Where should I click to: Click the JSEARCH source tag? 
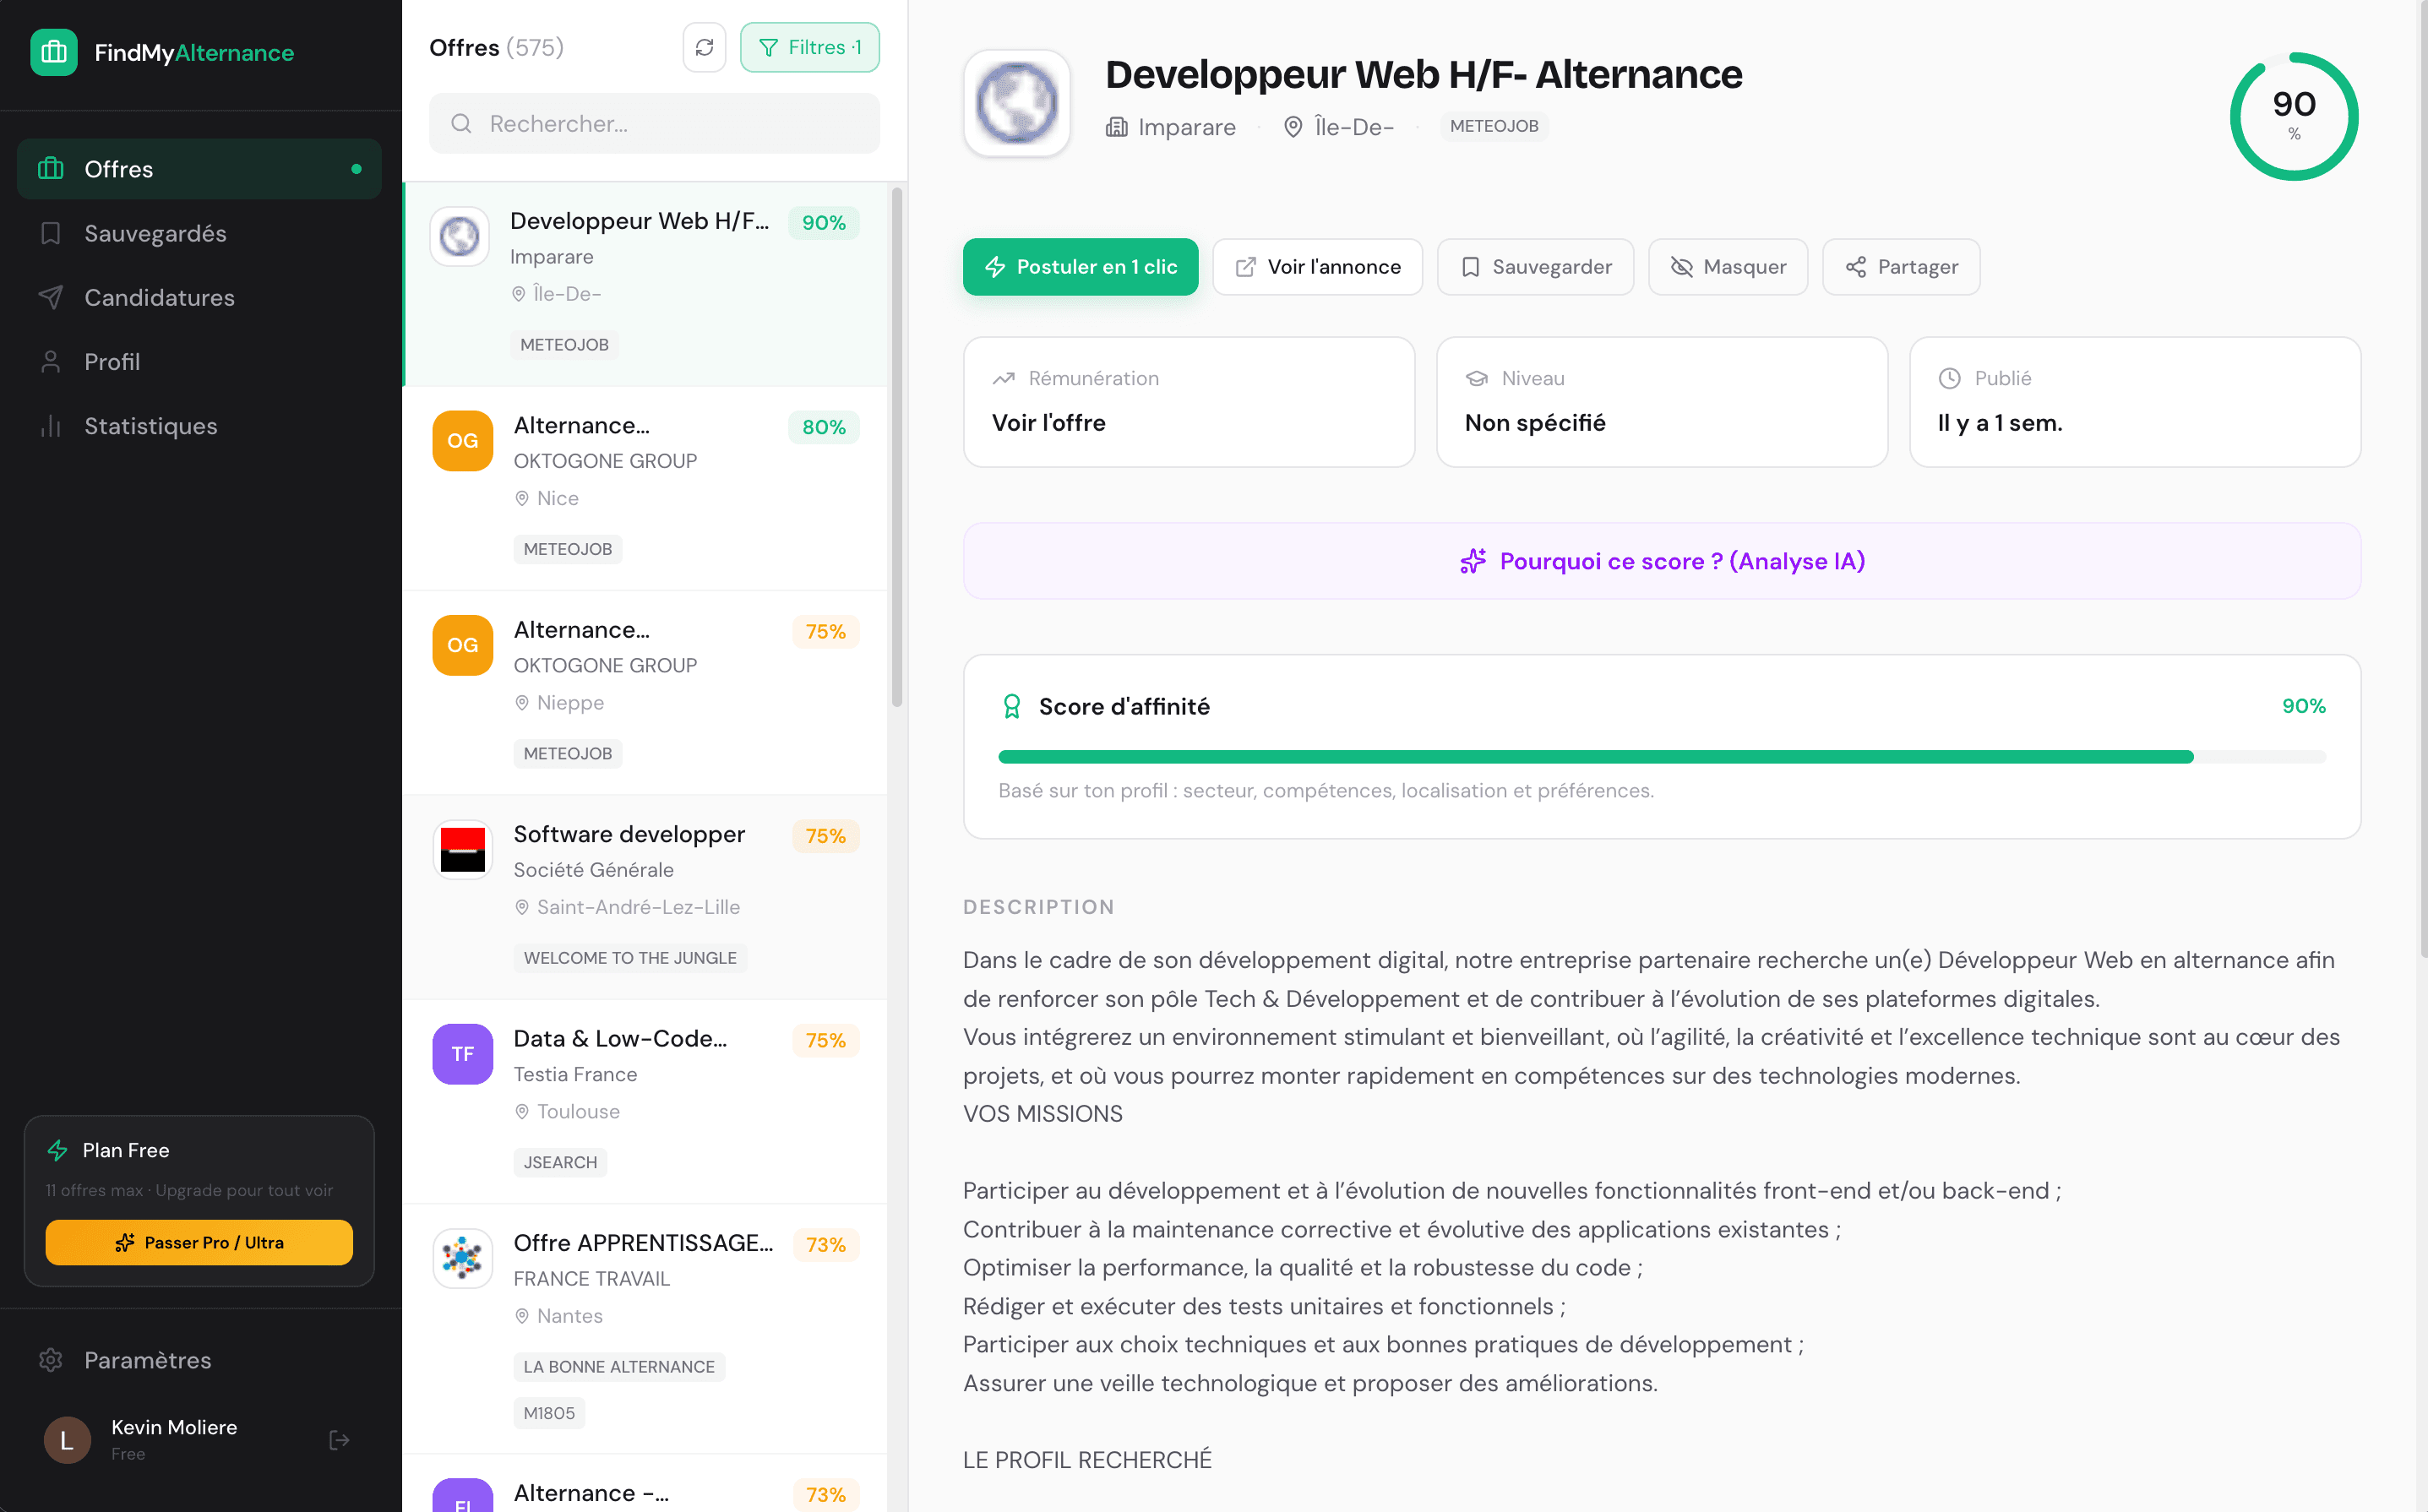pyautogui.click(x=560, y=1162)
